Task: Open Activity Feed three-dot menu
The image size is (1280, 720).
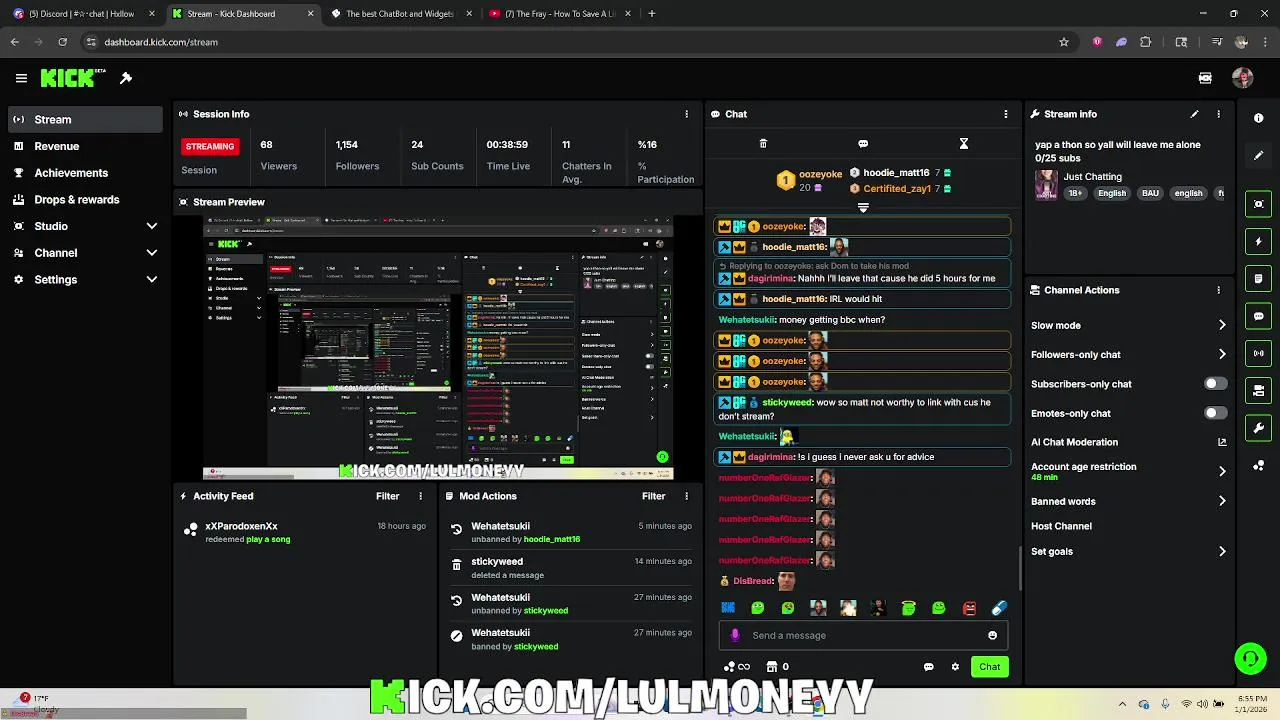Action: pos(421,496)
